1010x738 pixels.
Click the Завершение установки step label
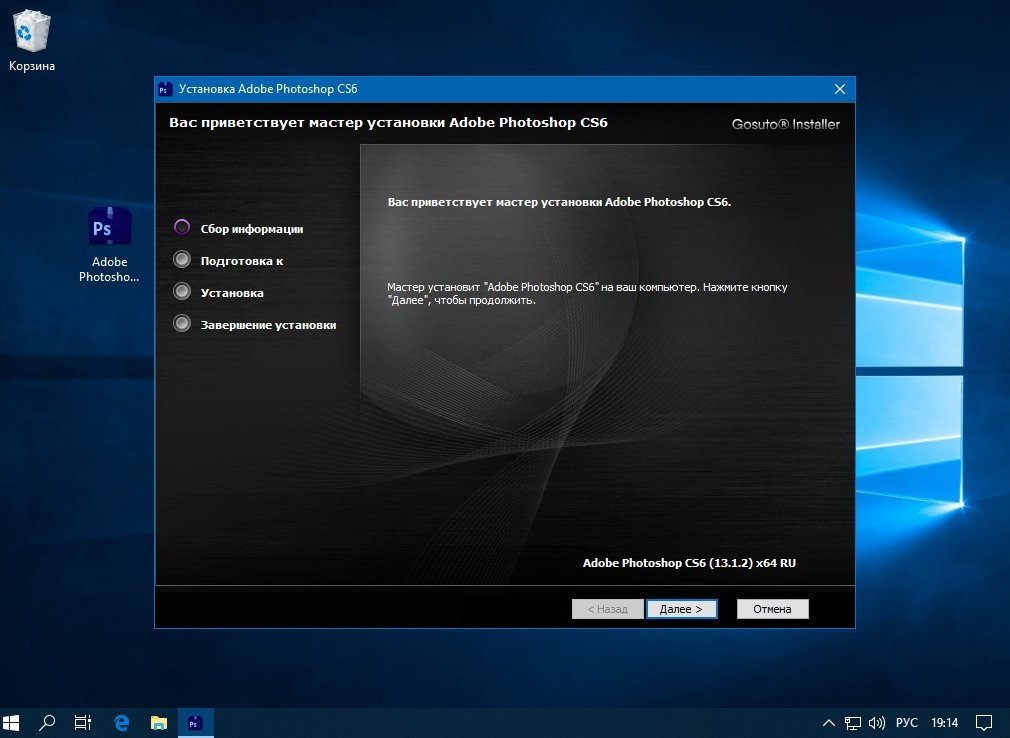point(269,325)
